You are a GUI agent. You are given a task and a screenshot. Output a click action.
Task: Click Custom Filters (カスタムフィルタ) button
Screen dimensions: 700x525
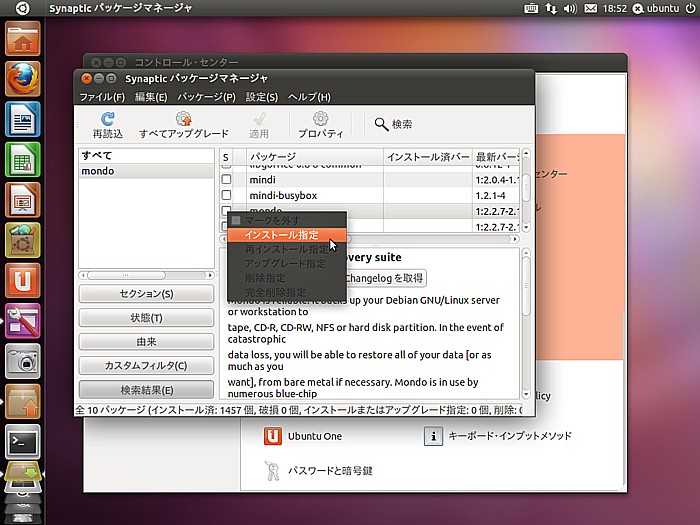[146, 366]
